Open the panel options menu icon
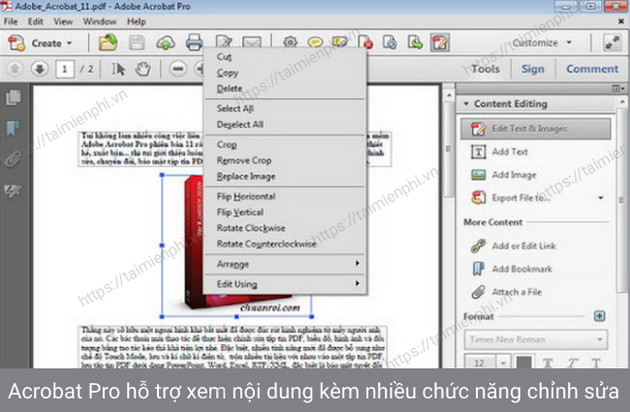Image resolution: width=630 pixels, height=412 pixels. [x=618, y=88]
